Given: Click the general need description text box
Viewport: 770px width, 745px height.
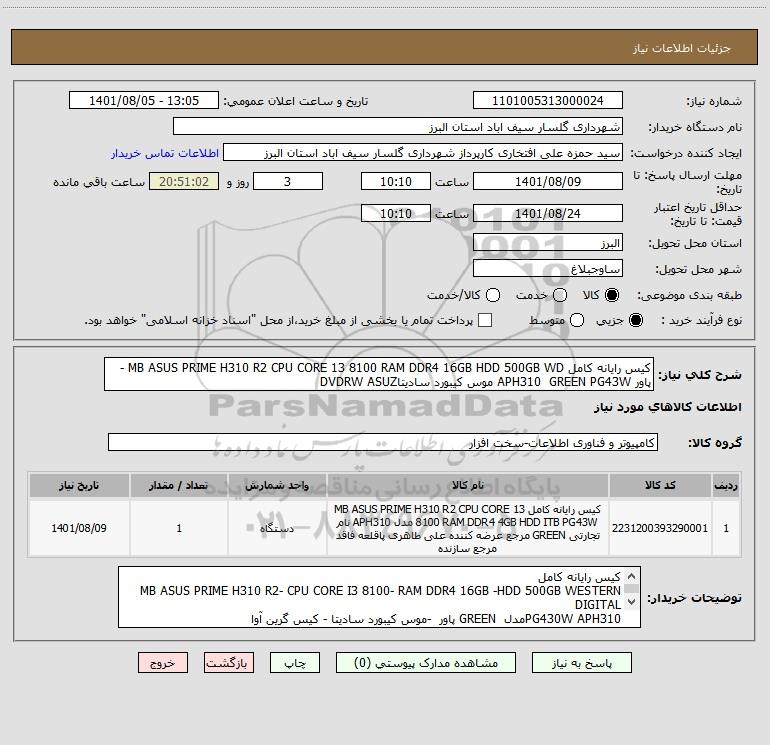Looking at the screenshot, I should click(379, 374).
